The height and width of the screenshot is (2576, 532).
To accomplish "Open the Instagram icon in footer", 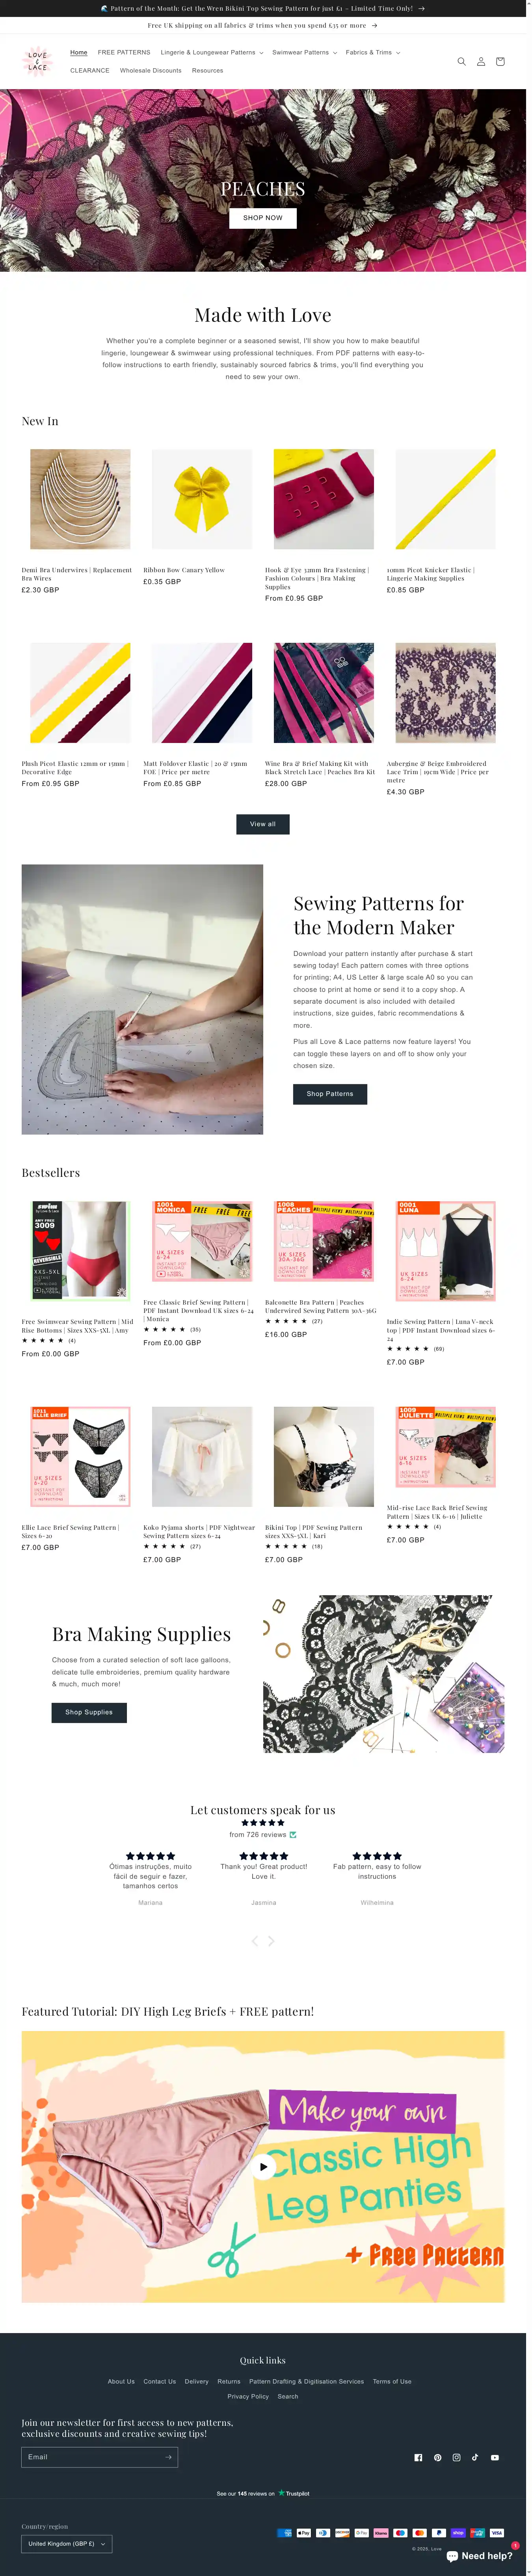I will 456,2457.
